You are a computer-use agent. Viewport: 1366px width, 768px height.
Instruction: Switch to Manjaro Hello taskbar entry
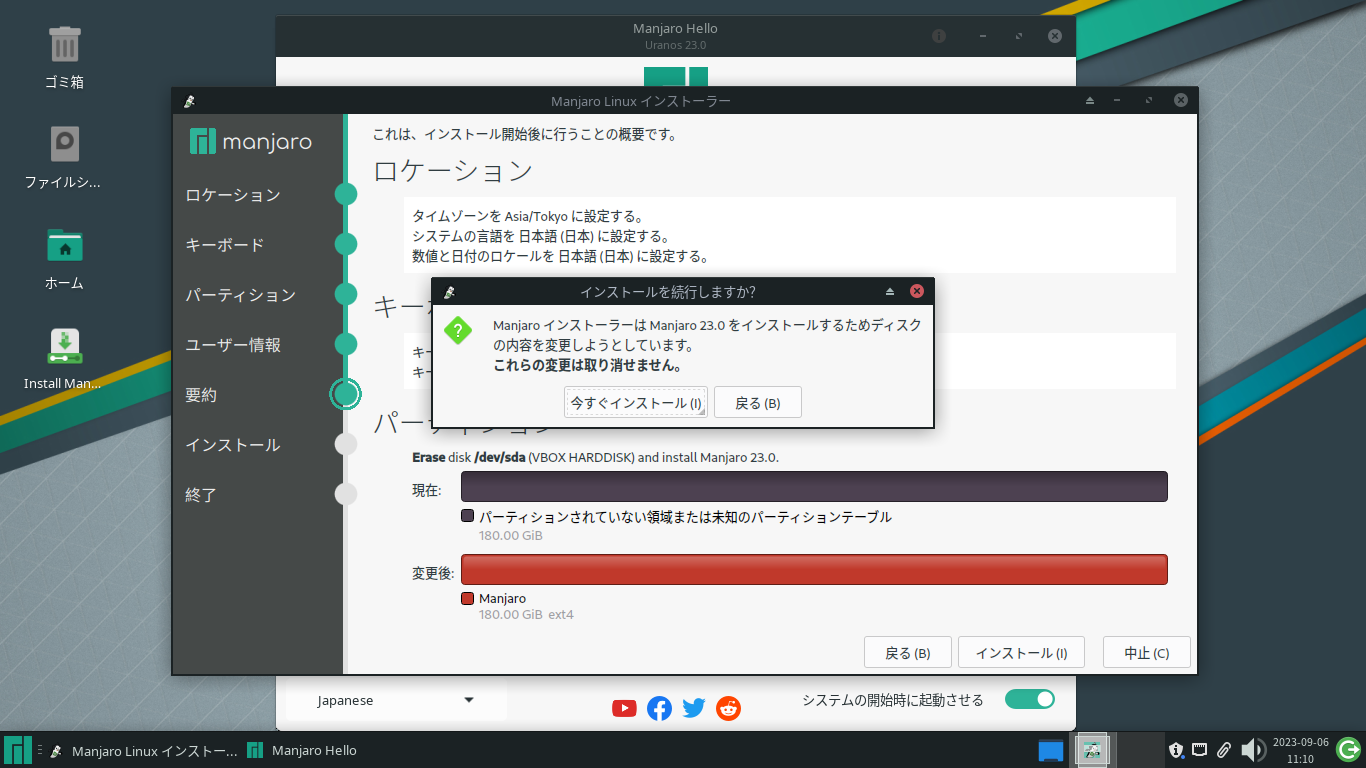[302, 750]
